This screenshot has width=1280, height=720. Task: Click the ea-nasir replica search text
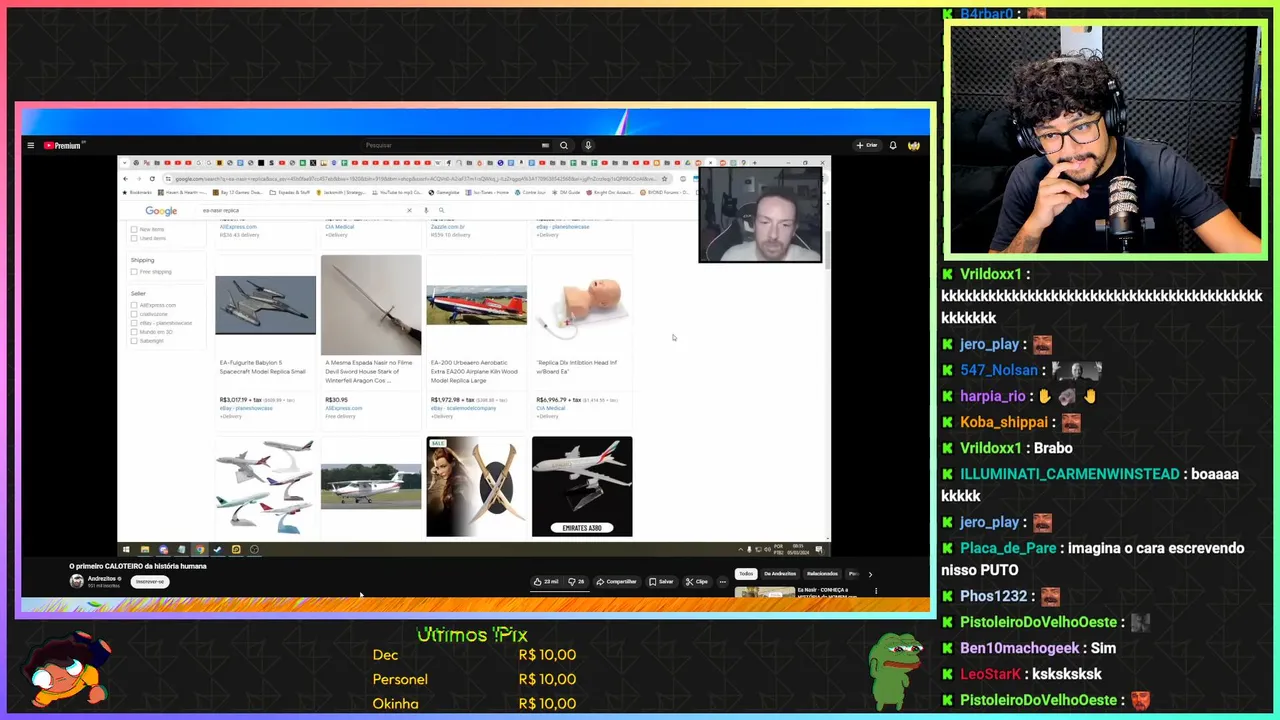tap(221, 211)
